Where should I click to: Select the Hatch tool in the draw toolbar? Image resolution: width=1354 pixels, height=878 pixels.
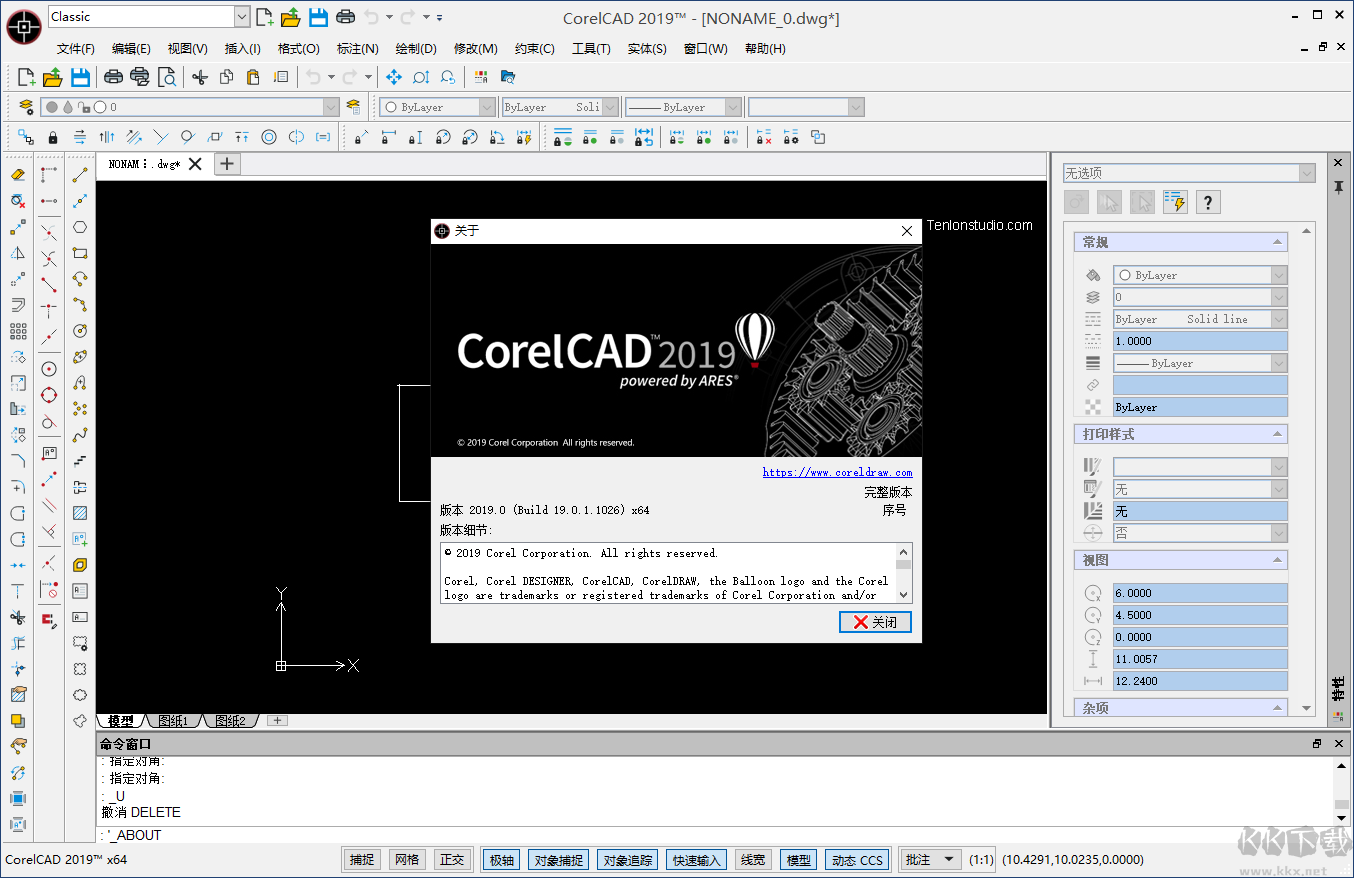coord(80,513)
